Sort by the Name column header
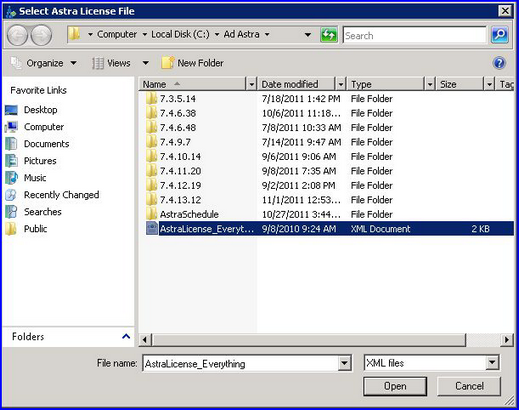The width and height of the screenshot is (519, 410). pos(193,84)
